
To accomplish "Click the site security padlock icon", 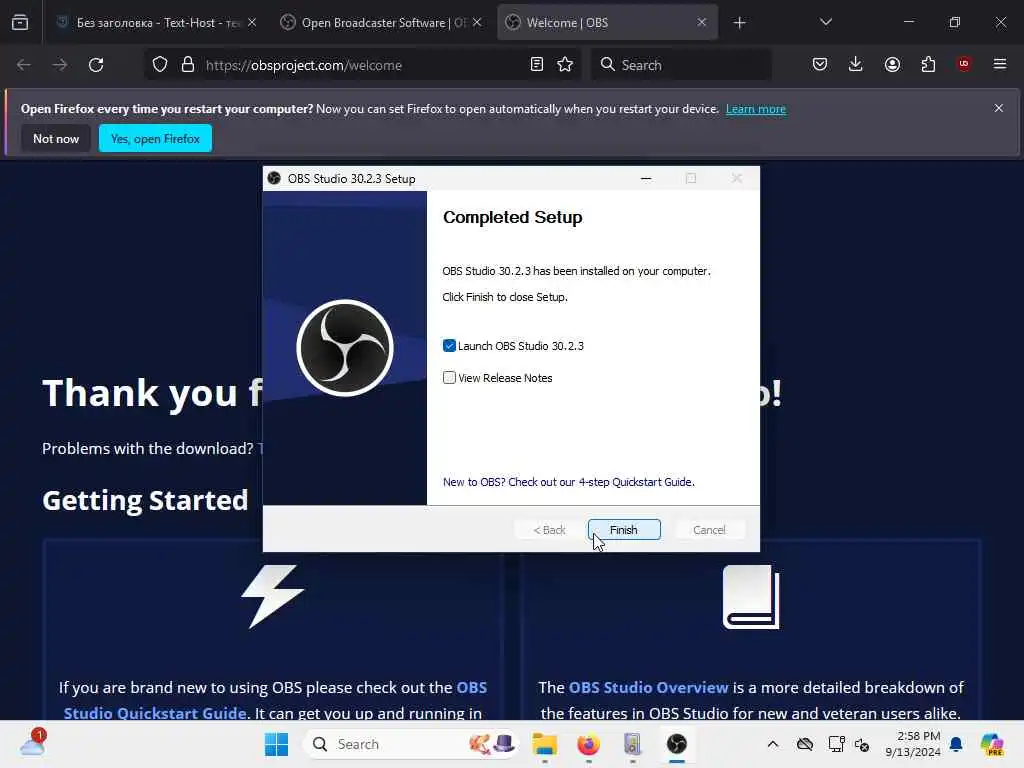I will tap(188, 65).
